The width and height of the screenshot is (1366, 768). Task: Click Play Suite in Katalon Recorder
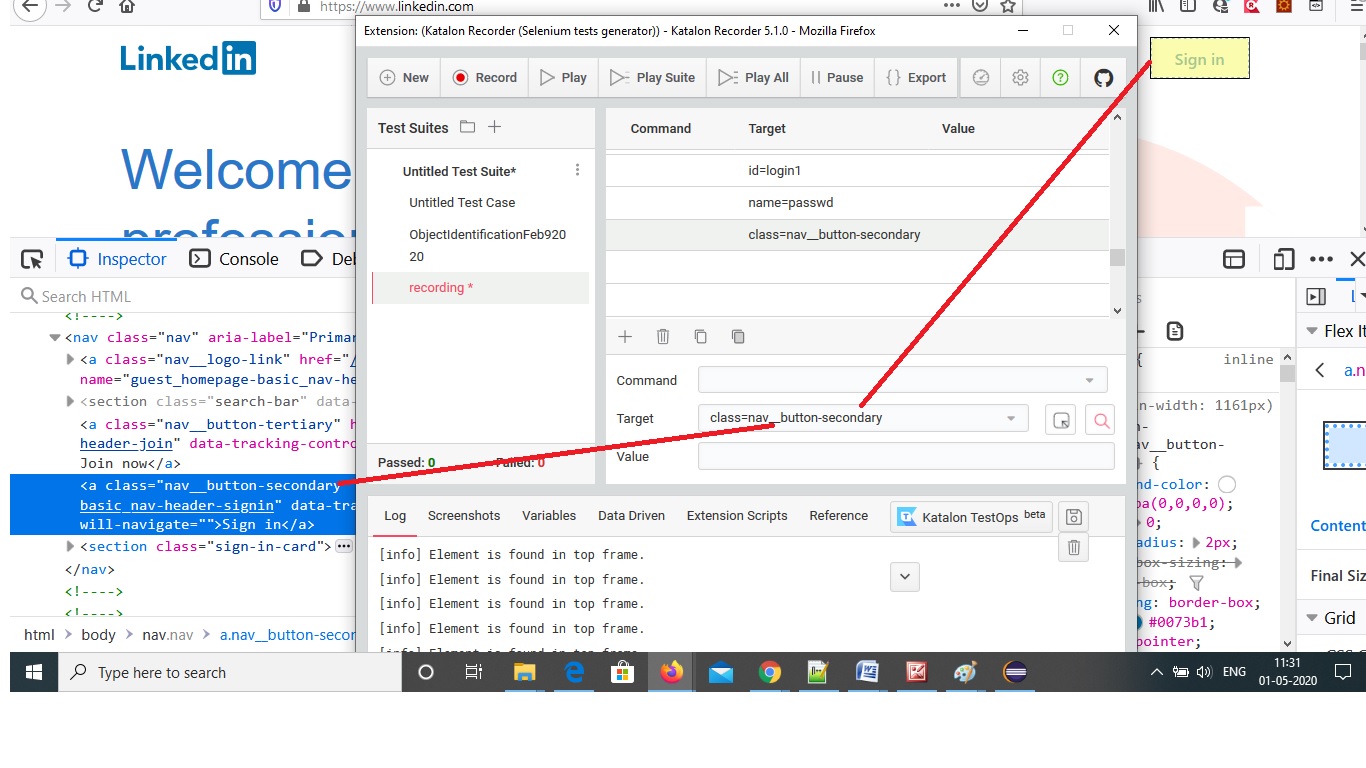[x=651, y=77]
